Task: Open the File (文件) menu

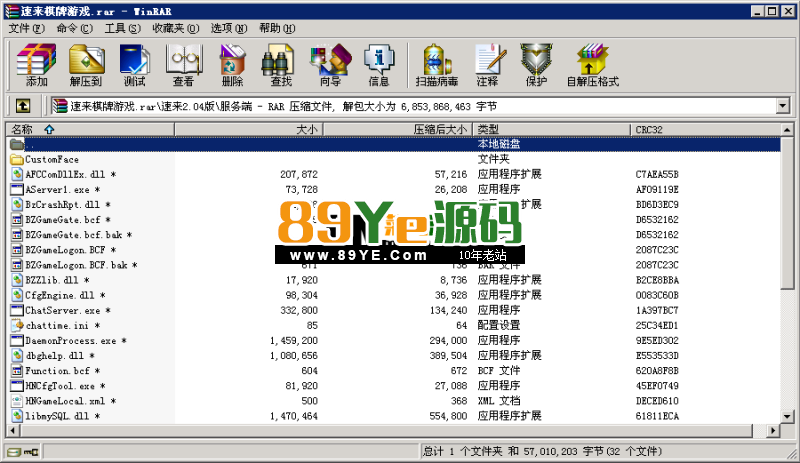Action: tap(27, 28)
